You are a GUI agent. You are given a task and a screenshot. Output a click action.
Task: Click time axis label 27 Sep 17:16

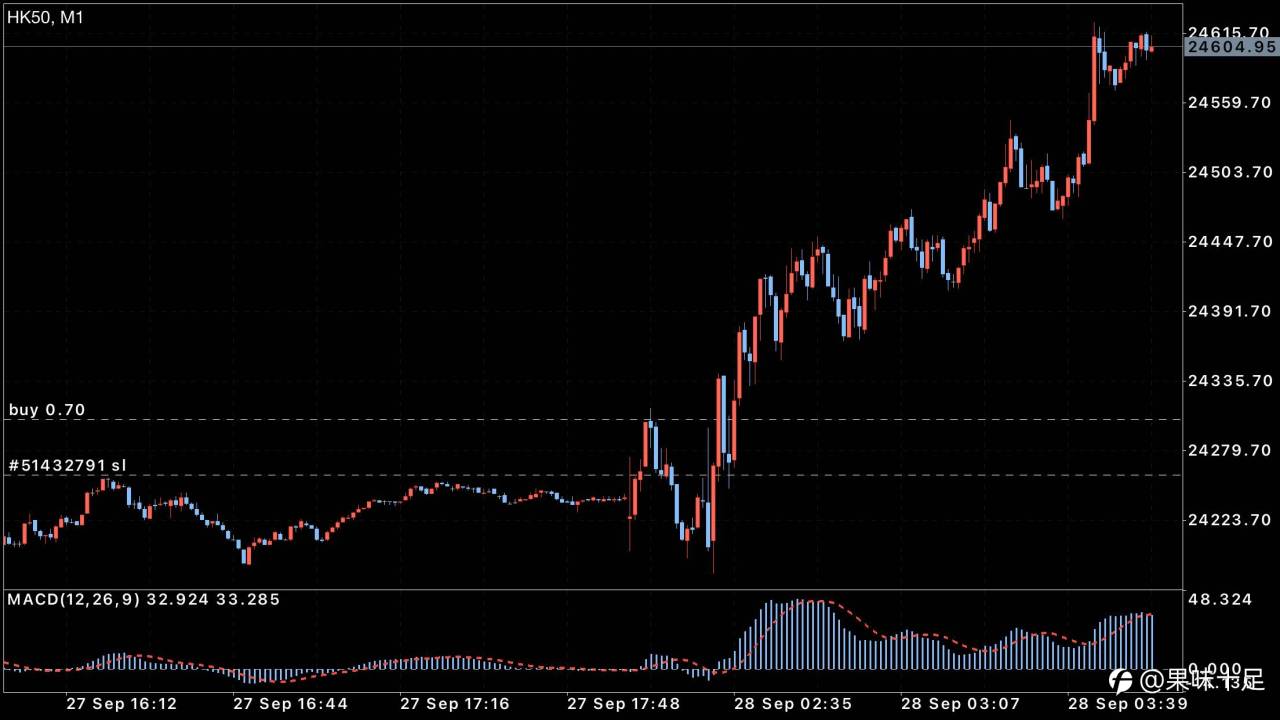[456, 703]
